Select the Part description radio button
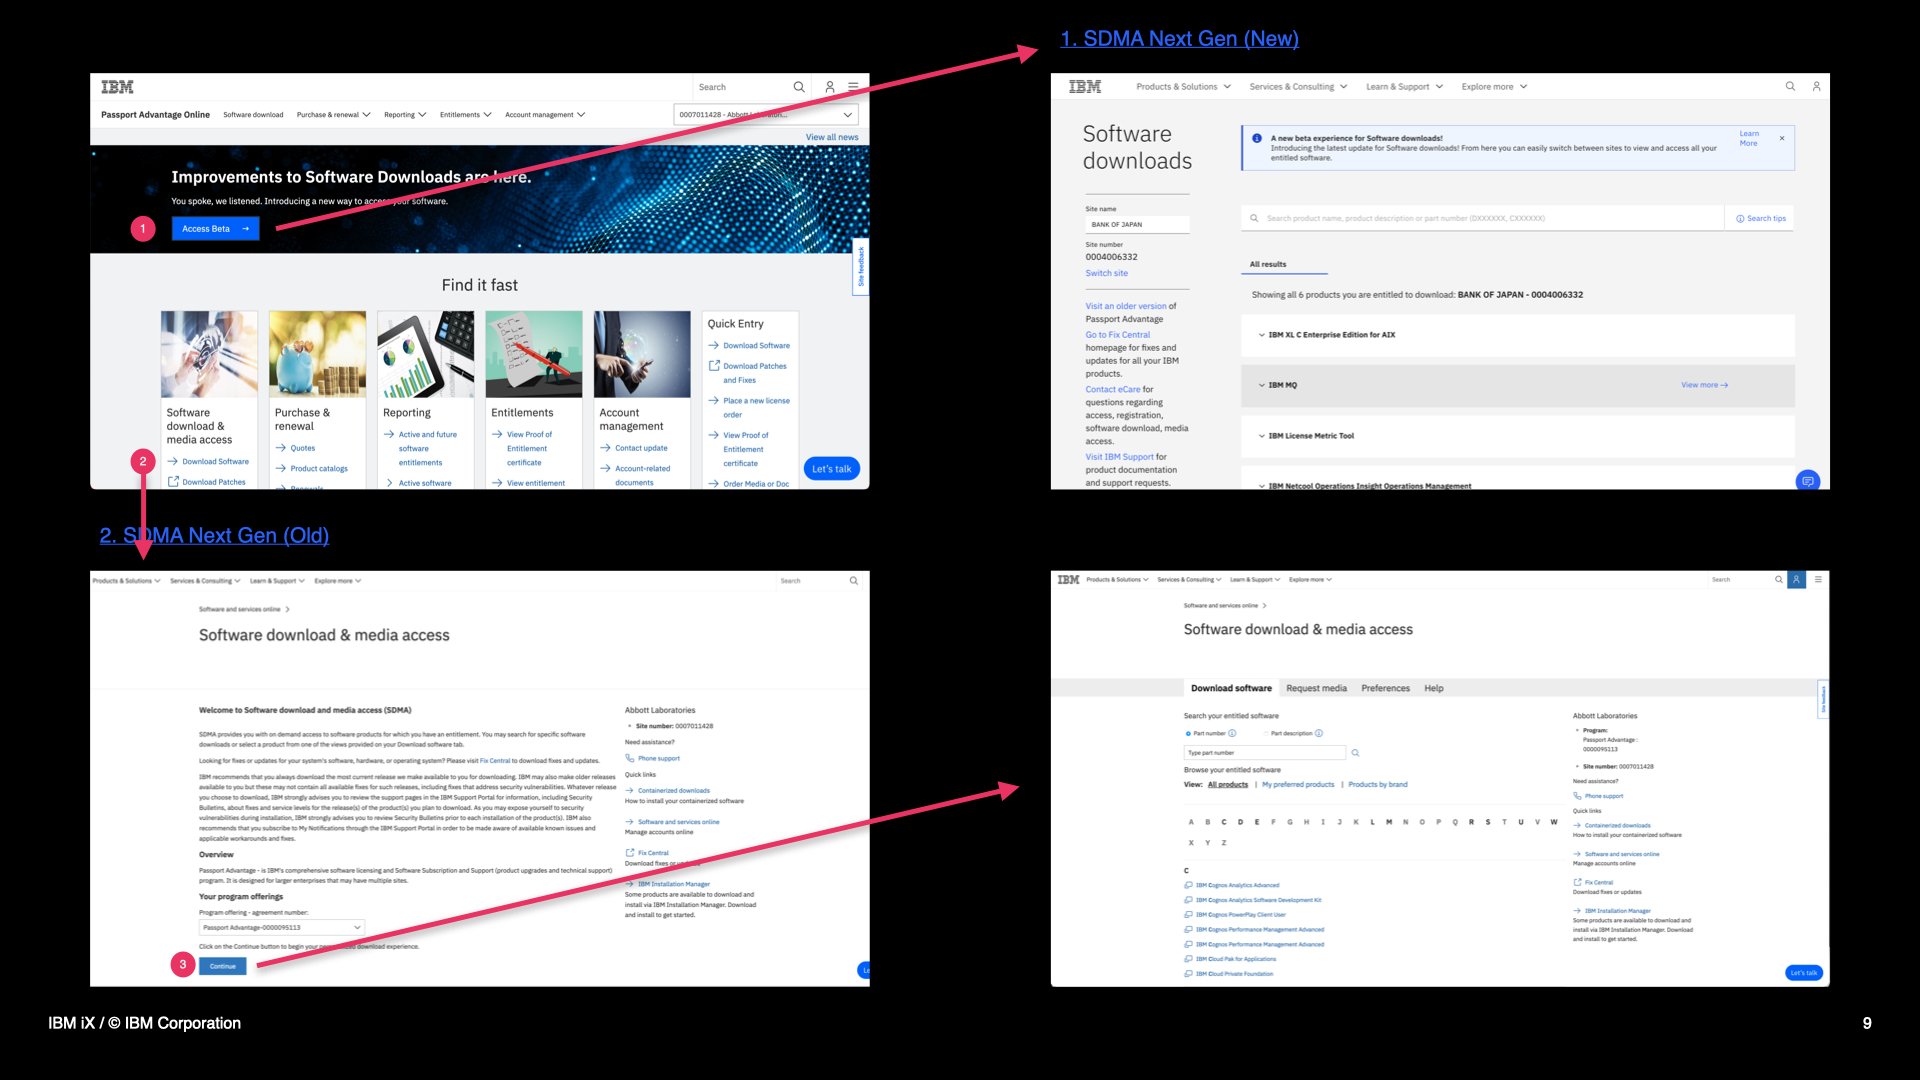Screen dimensions: 1920x1080 (1266, 733)
